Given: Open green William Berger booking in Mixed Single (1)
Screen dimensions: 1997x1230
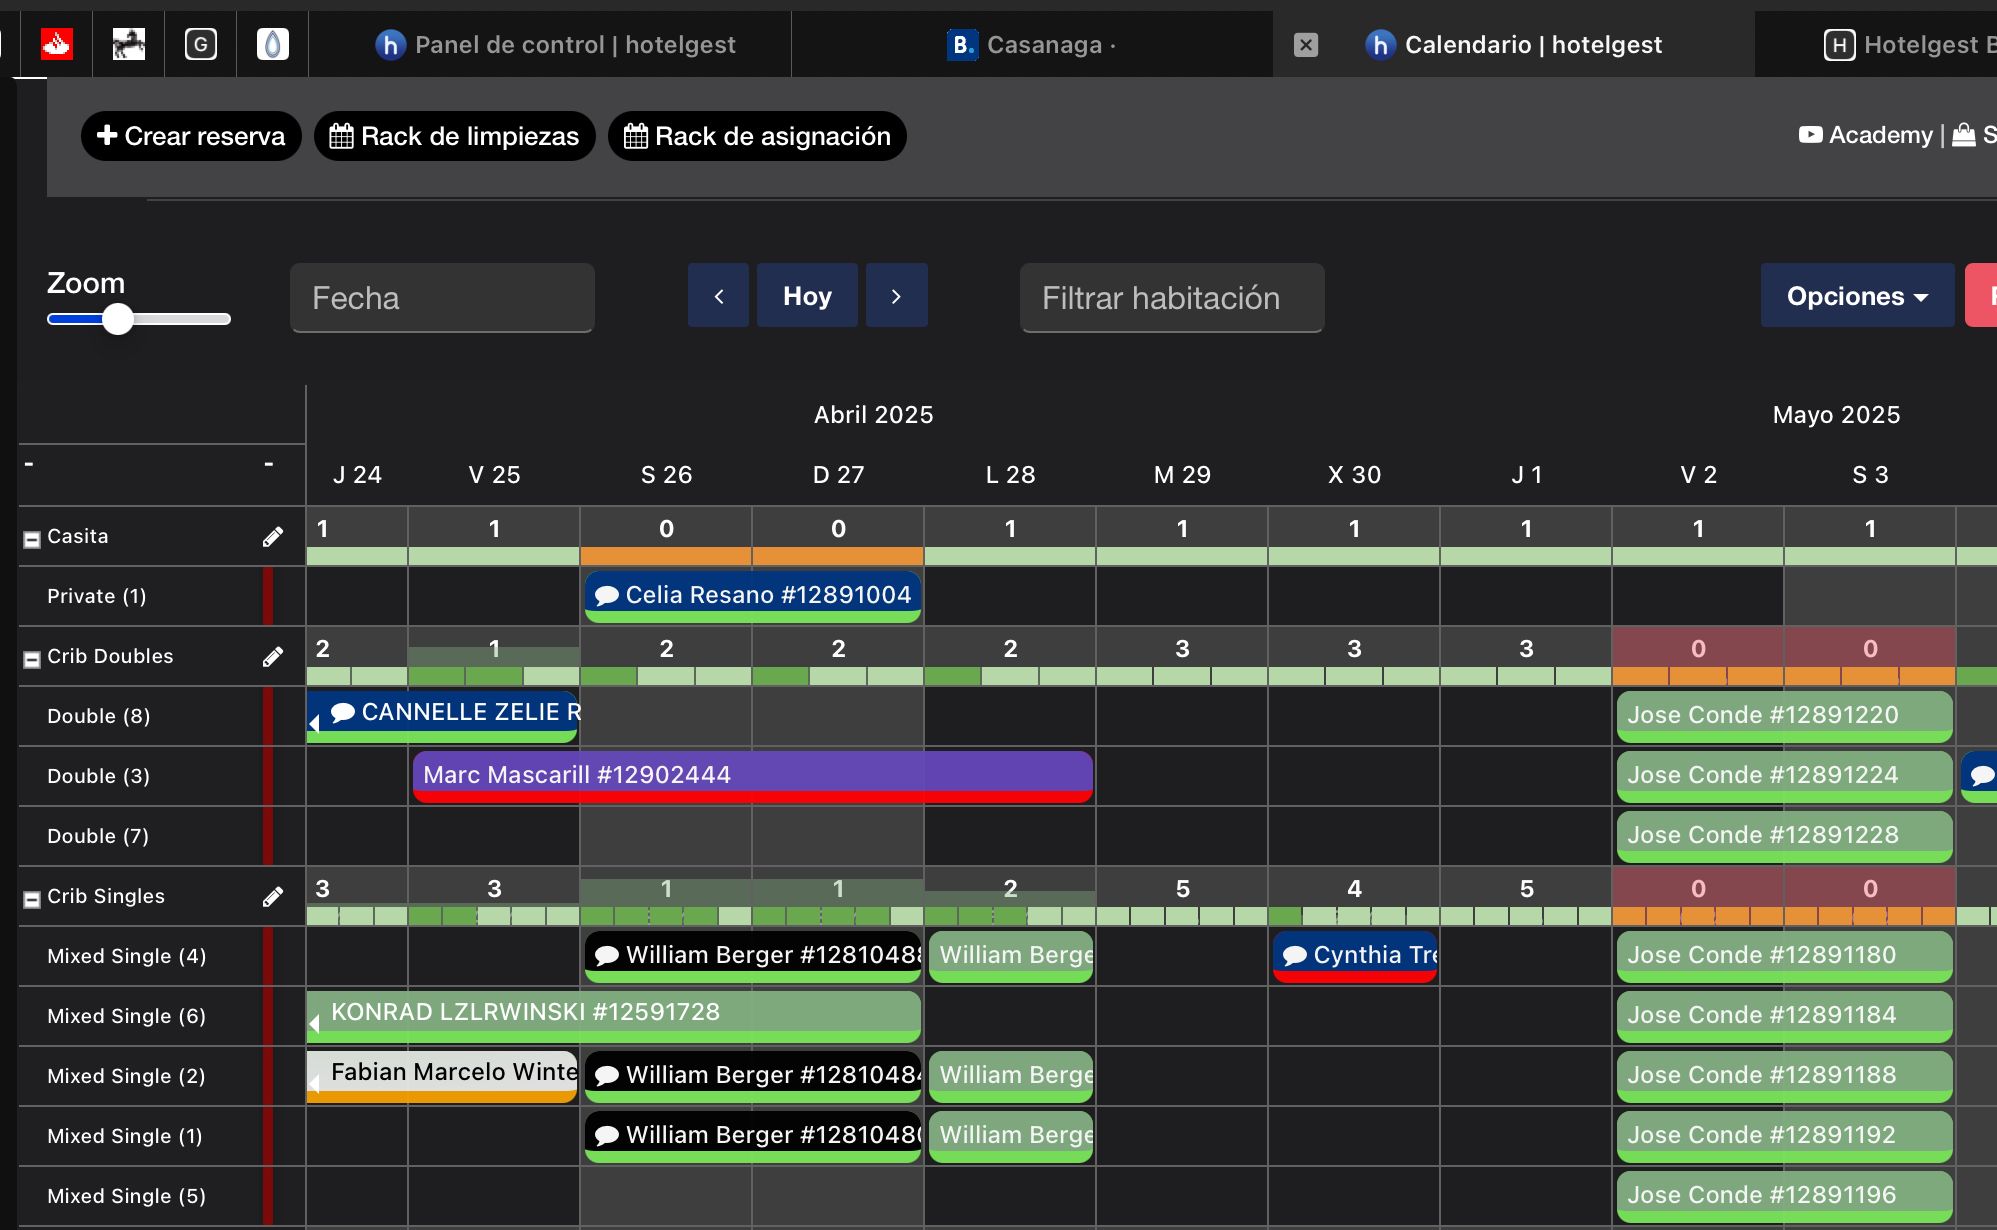Looking at the screenshot, I should coord(1011,1136).
